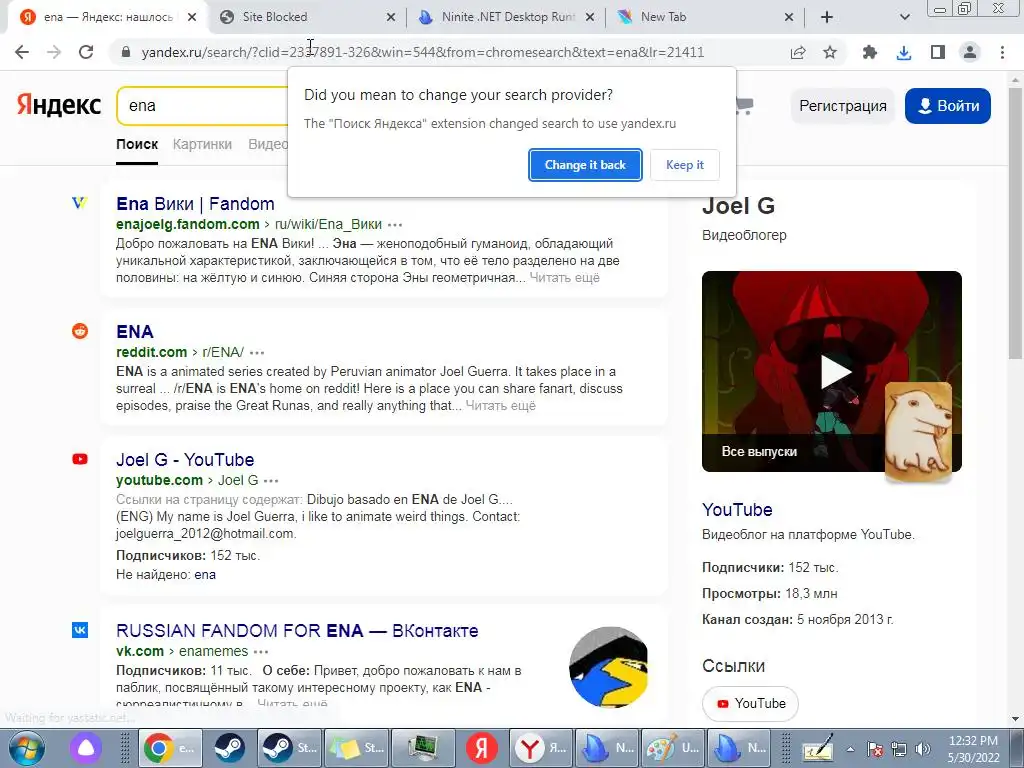1024x768 pixels.
Task: Open the Joel G - YouTube result
Action: click(185, 460)
